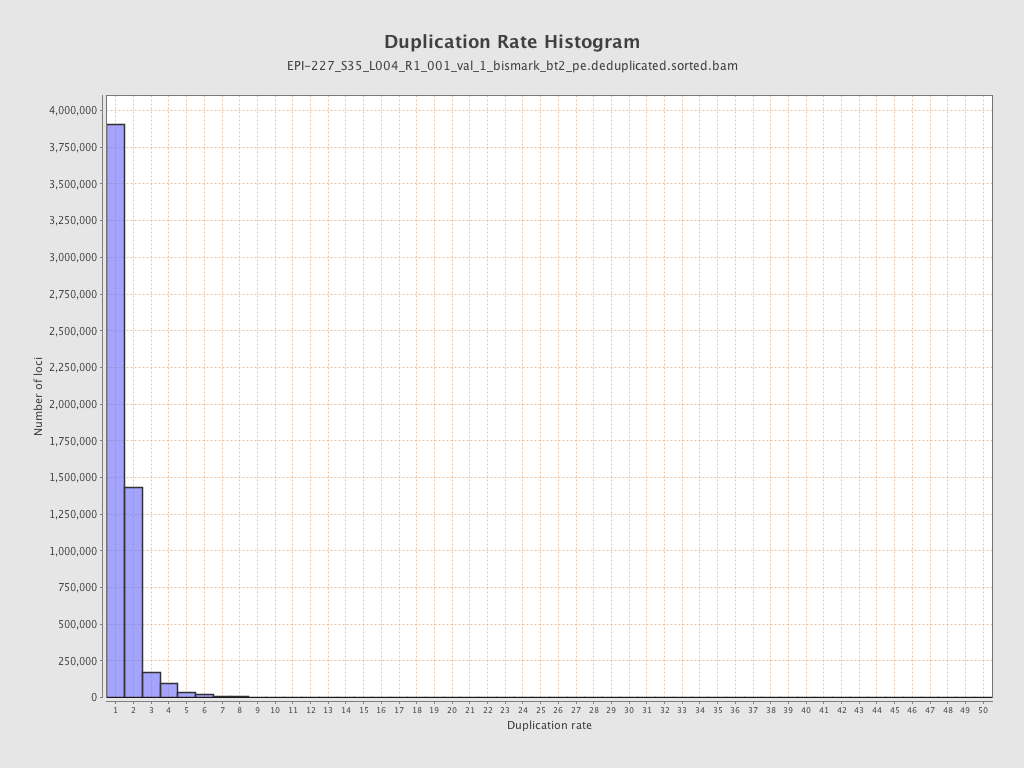This screenshot has width=1024, height=768.
Task: Click x-axis tick label 23
Action: (x=505, y=710)
